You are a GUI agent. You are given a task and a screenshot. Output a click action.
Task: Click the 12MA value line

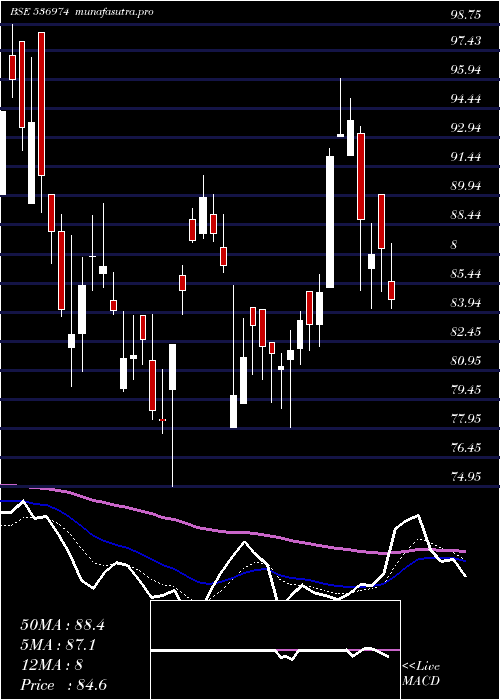(x=51, y=665)
